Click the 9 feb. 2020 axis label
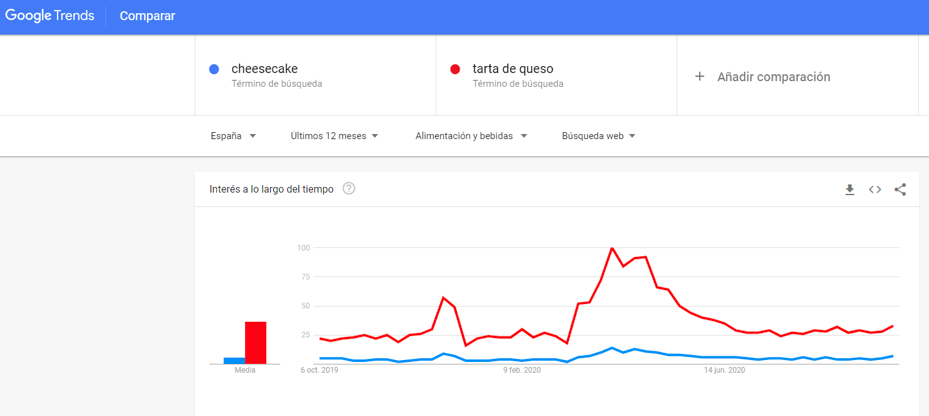 [521, 370]
